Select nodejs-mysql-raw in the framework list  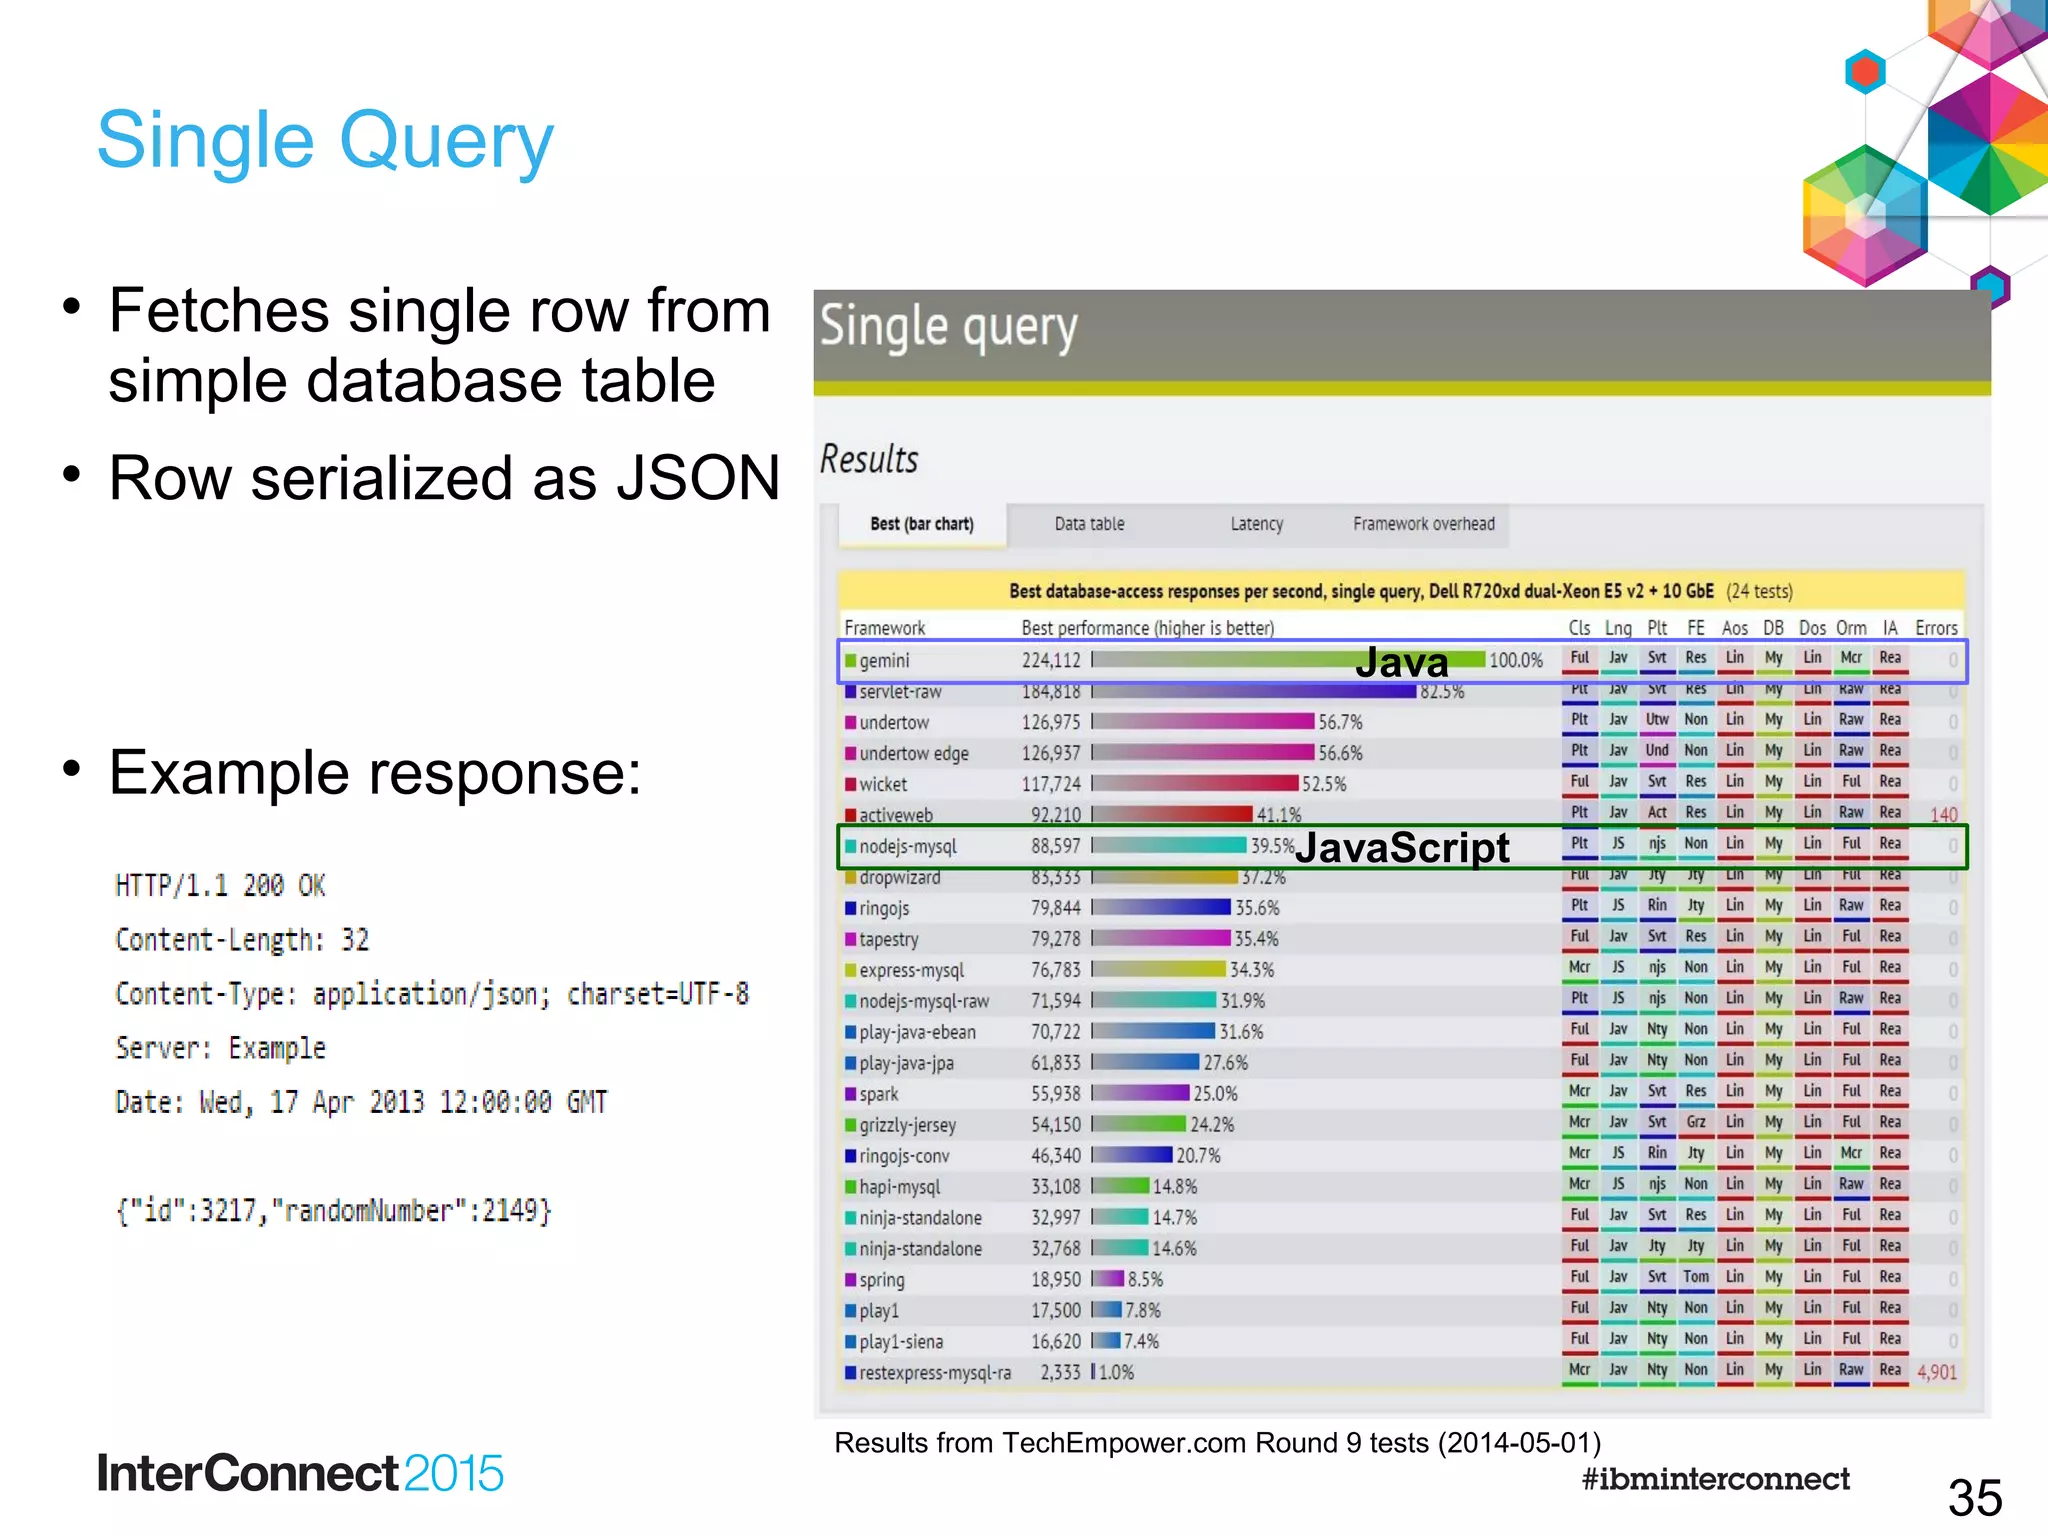coord(924,1002)
